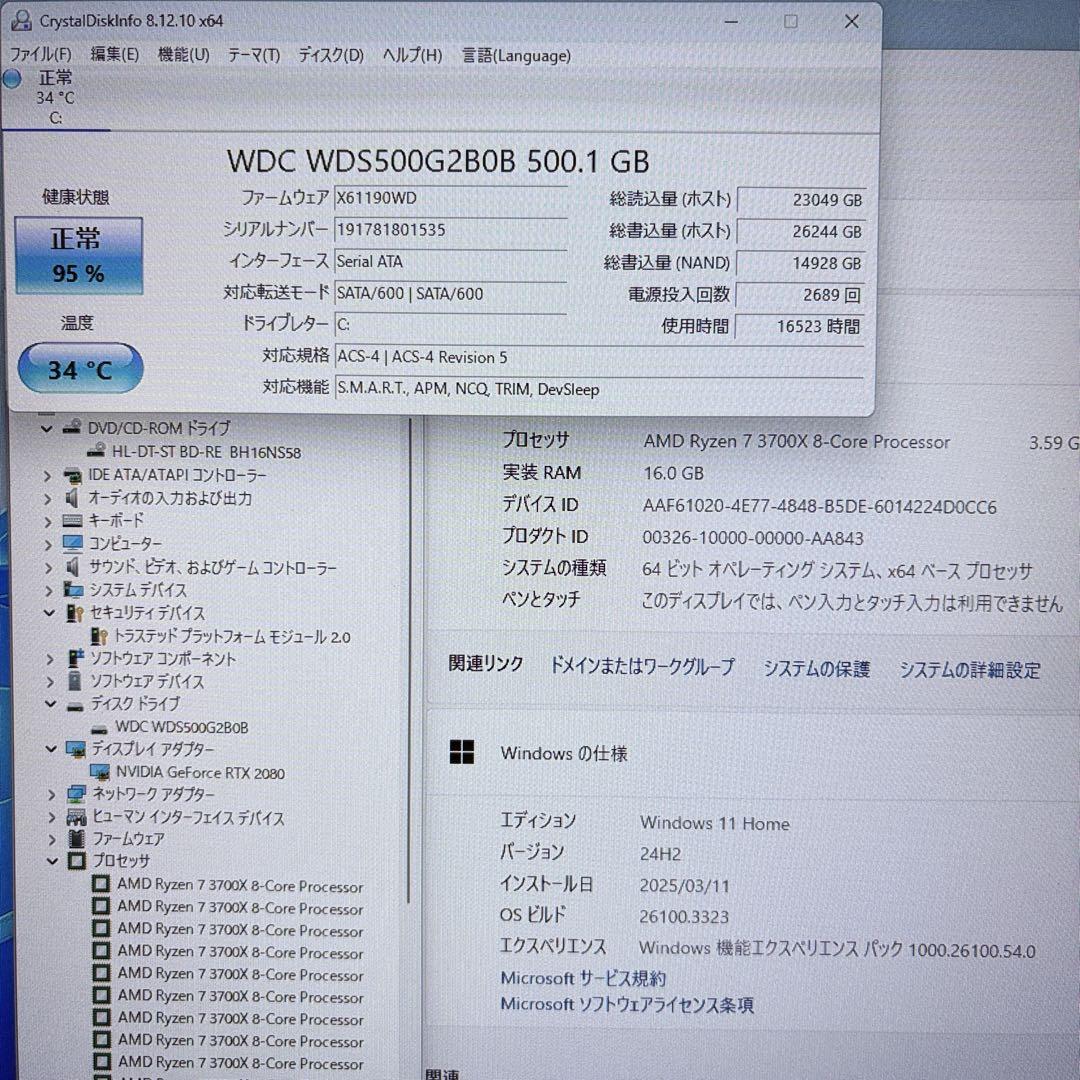Click the security devices key icon
1080x1080 pixels.
75,612
